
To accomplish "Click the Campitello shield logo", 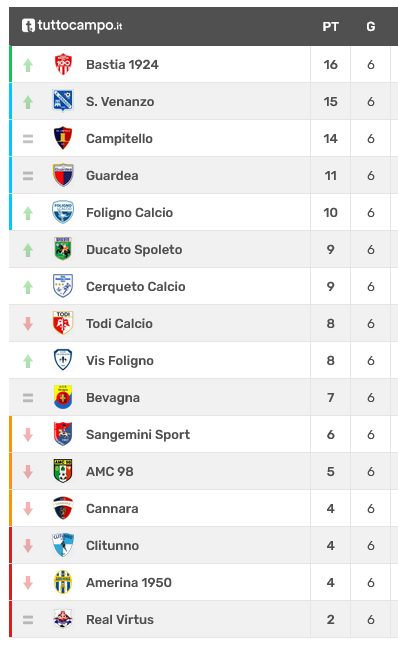I will tap(63, 138).
